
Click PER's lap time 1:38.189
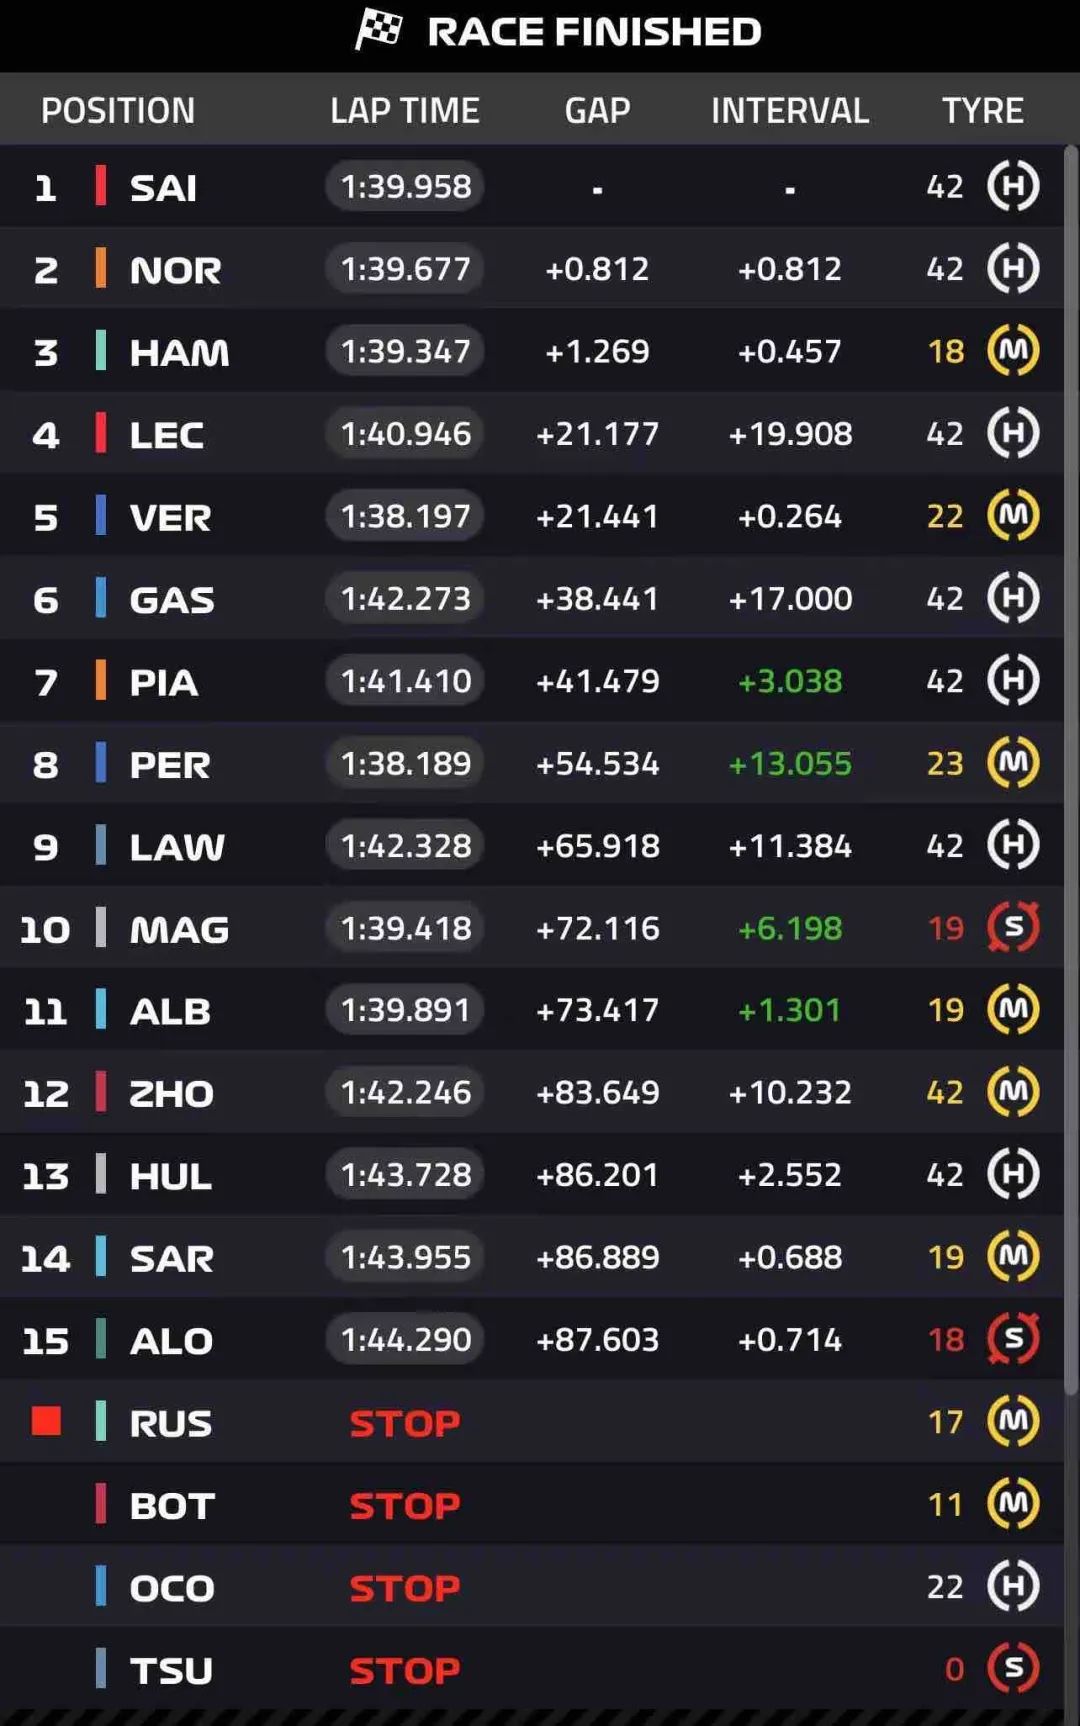click(x=405, y=764)
